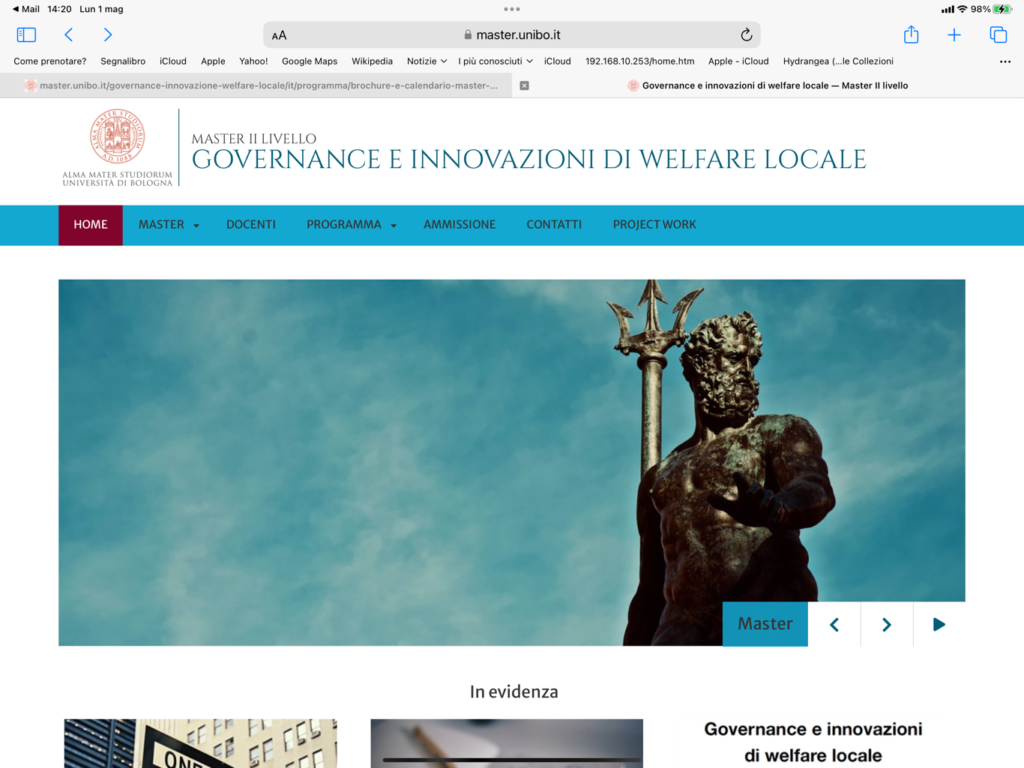Show next slide in carousel
Image resolution: width=1024 pixels, height=768 pixels.
click(x=886, y=624)
